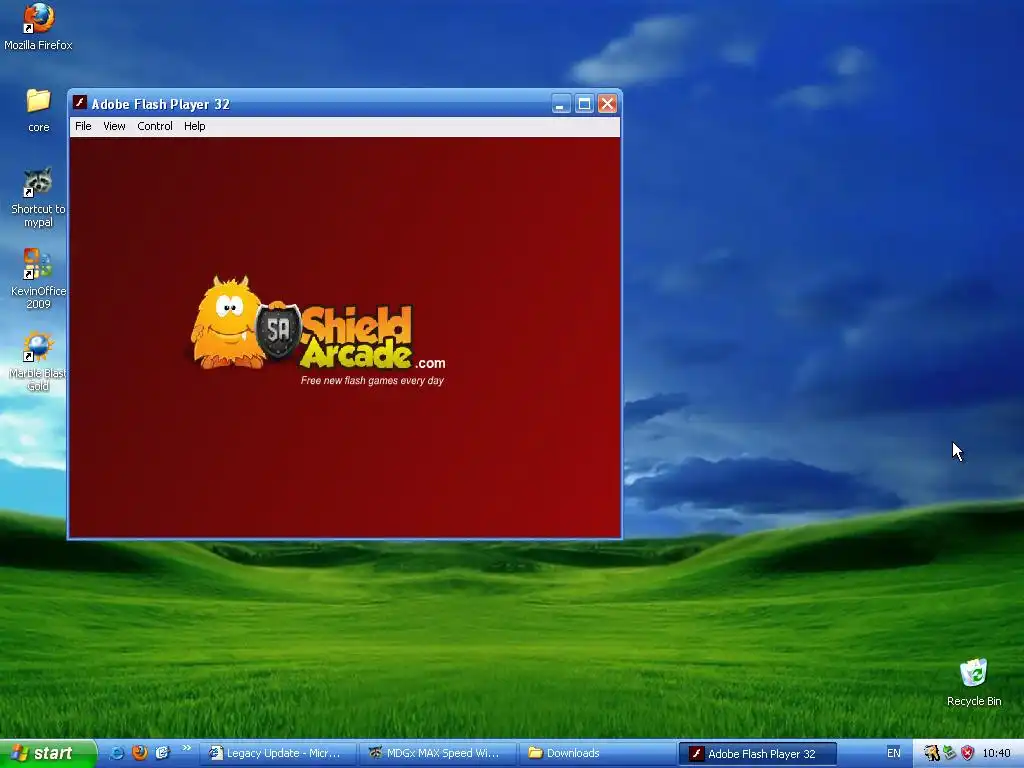1024x768 pixels.
Task: Click the Flash icon in the title bar
Action: click(x=80, y=103)
